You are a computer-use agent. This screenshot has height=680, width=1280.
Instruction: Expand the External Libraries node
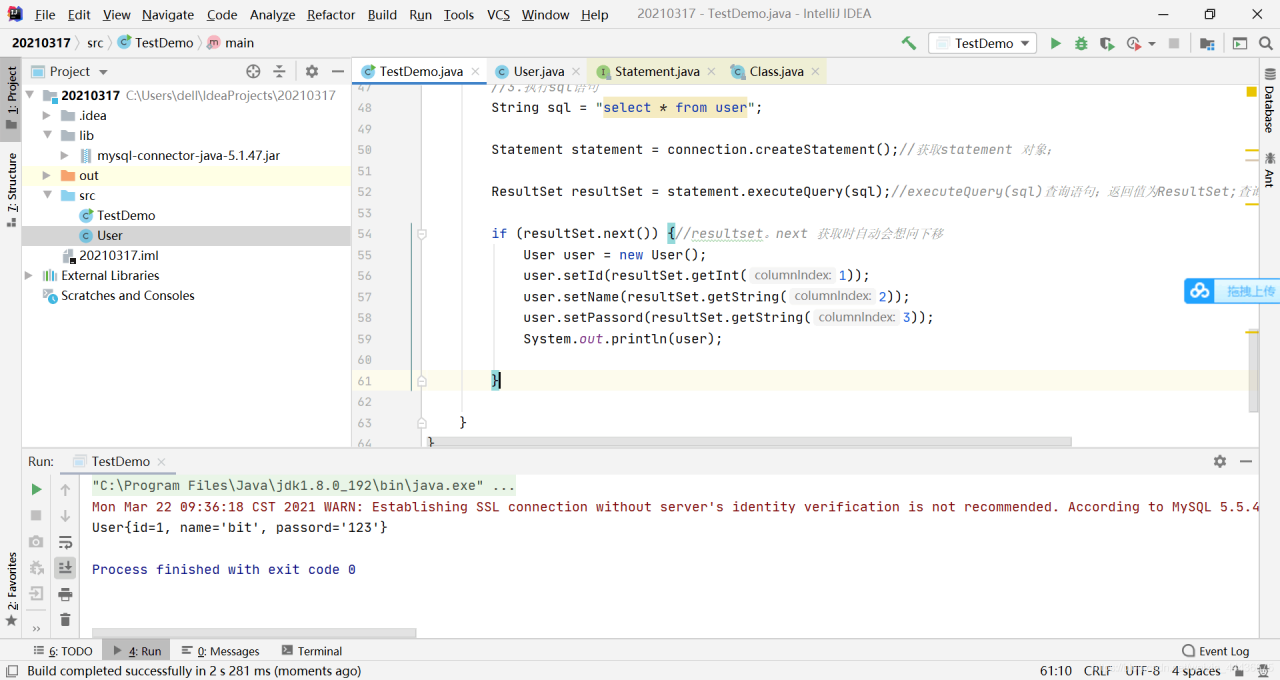pos(29,275)
